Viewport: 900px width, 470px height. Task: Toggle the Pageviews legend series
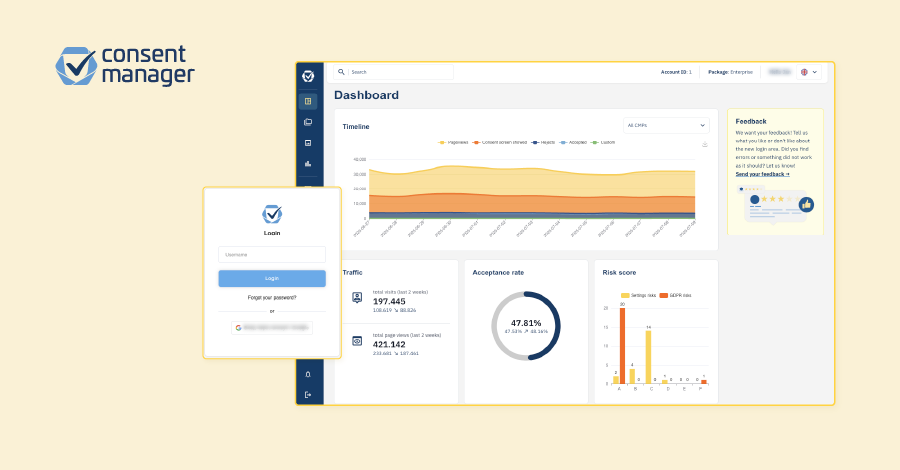[x=453, y=142]
